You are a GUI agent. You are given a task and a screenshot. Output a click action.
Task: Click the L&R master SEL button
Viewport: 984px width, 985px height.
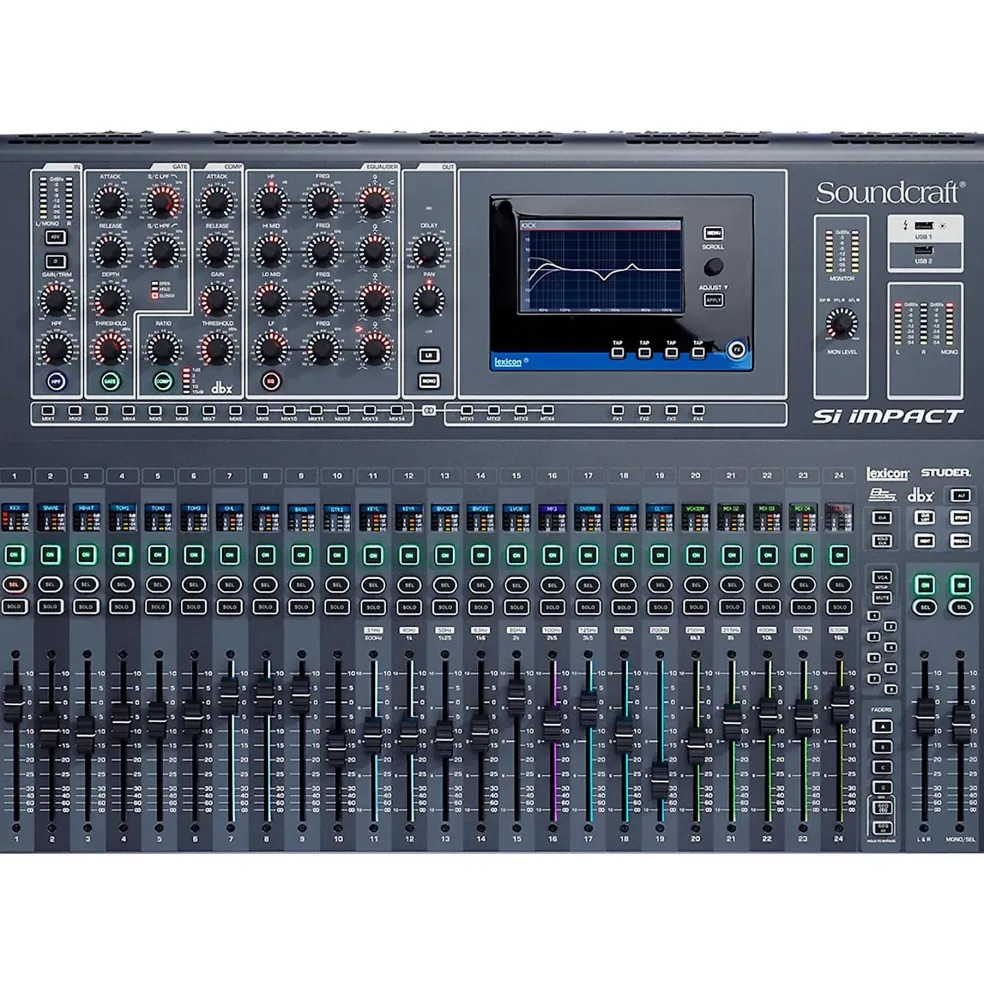924,607
